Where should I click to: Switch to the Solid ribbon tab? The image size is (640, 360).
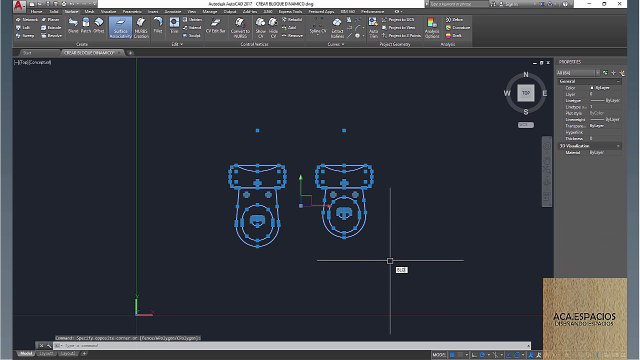coord(54,11)
